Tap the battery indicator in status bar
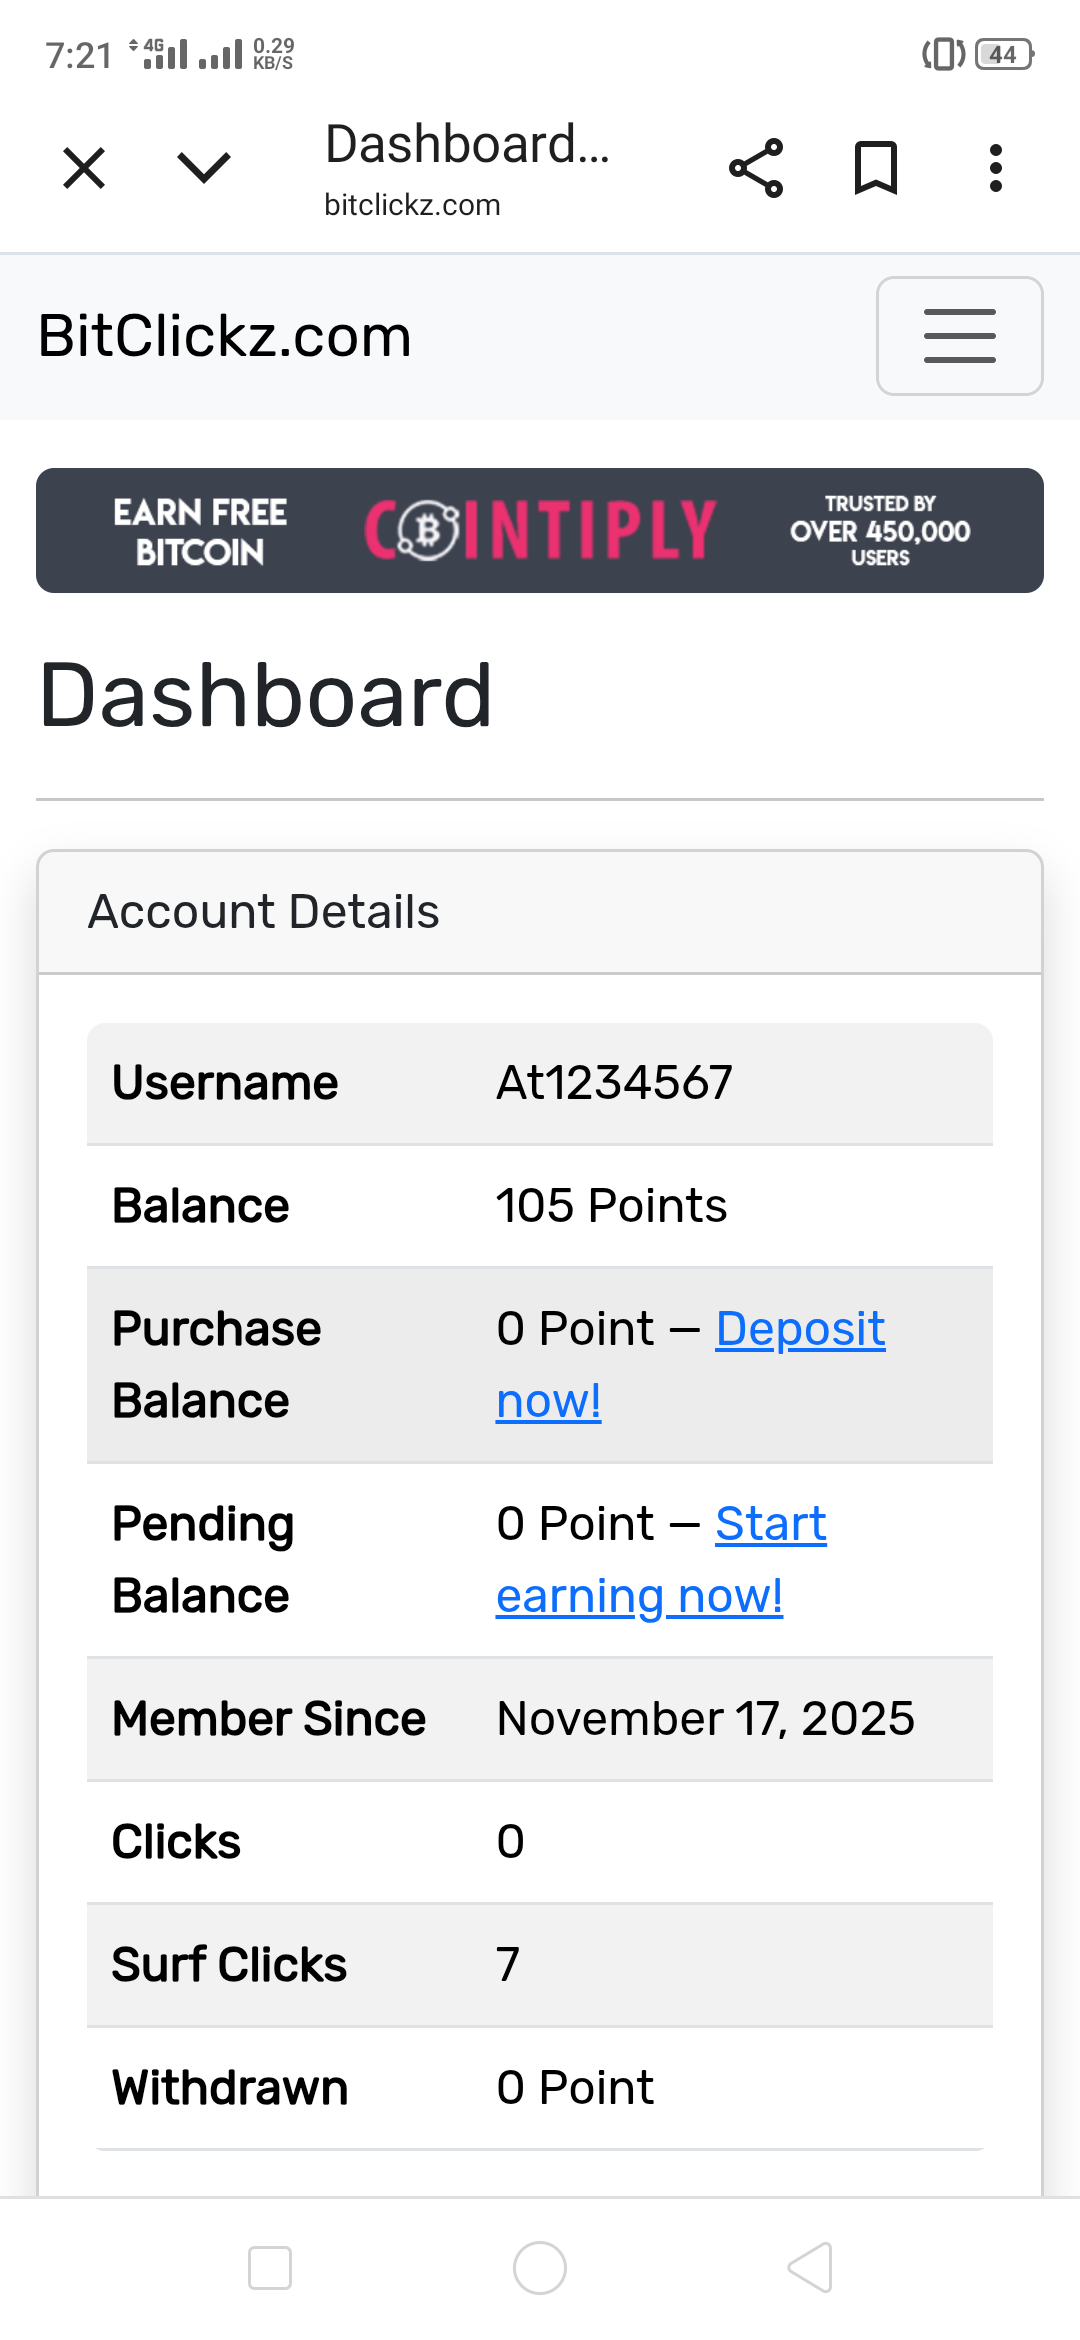Image resolution: width=1080 pixels, height=2340 pixels. pyautogui.click(x=1003, y=54)
